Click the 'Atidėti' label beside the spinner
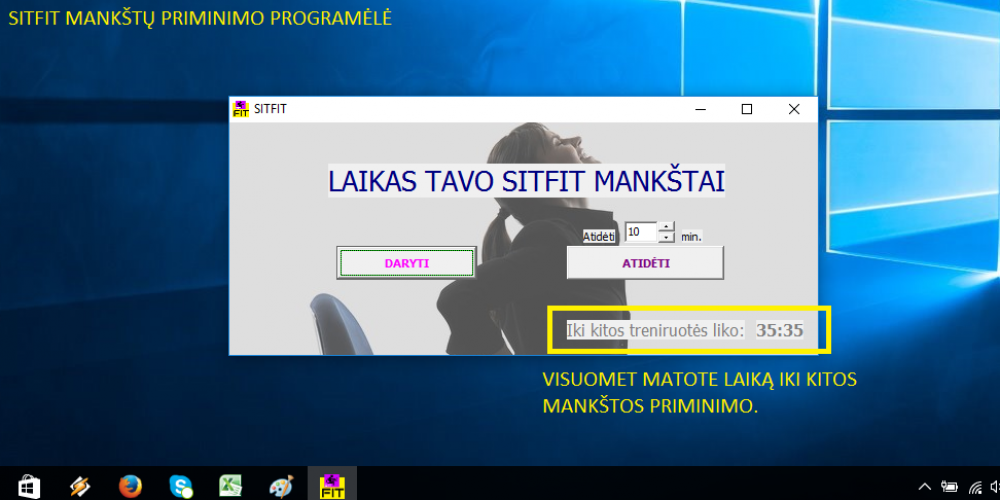The height and width of the screenshot is (500, 1000). 599,237
